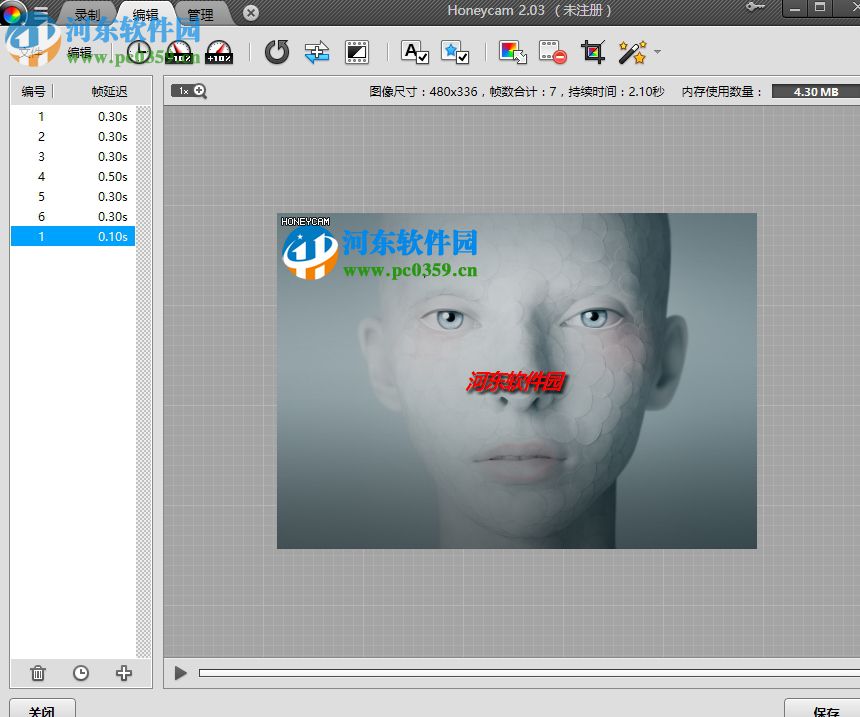Click the yo-yo loop arrows icon
The width and height of the screenshot is (860, 717).
click(x=317, y=53)
